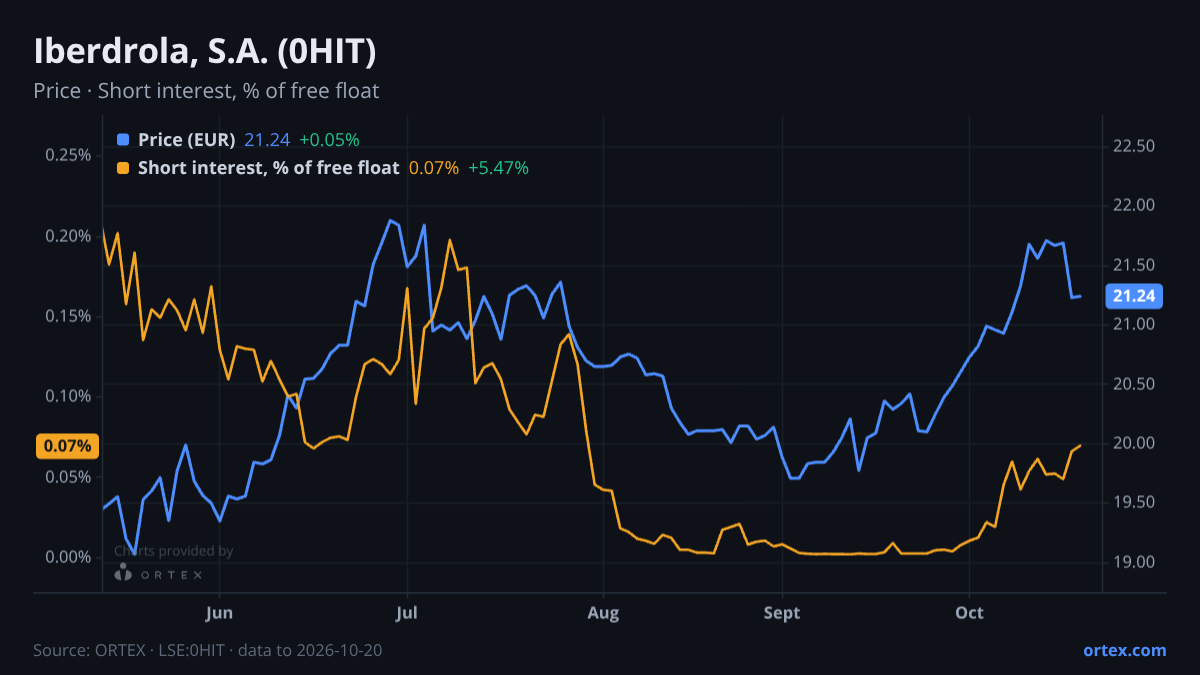Click the orange Short interest legend square
The image size is (1200, 675).
123,168
